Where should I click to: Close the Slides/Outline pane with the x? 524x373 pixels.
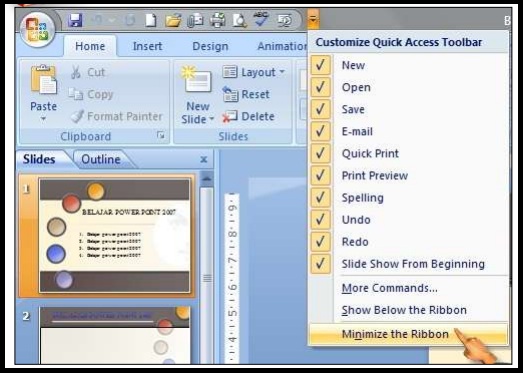pos(204,159)
